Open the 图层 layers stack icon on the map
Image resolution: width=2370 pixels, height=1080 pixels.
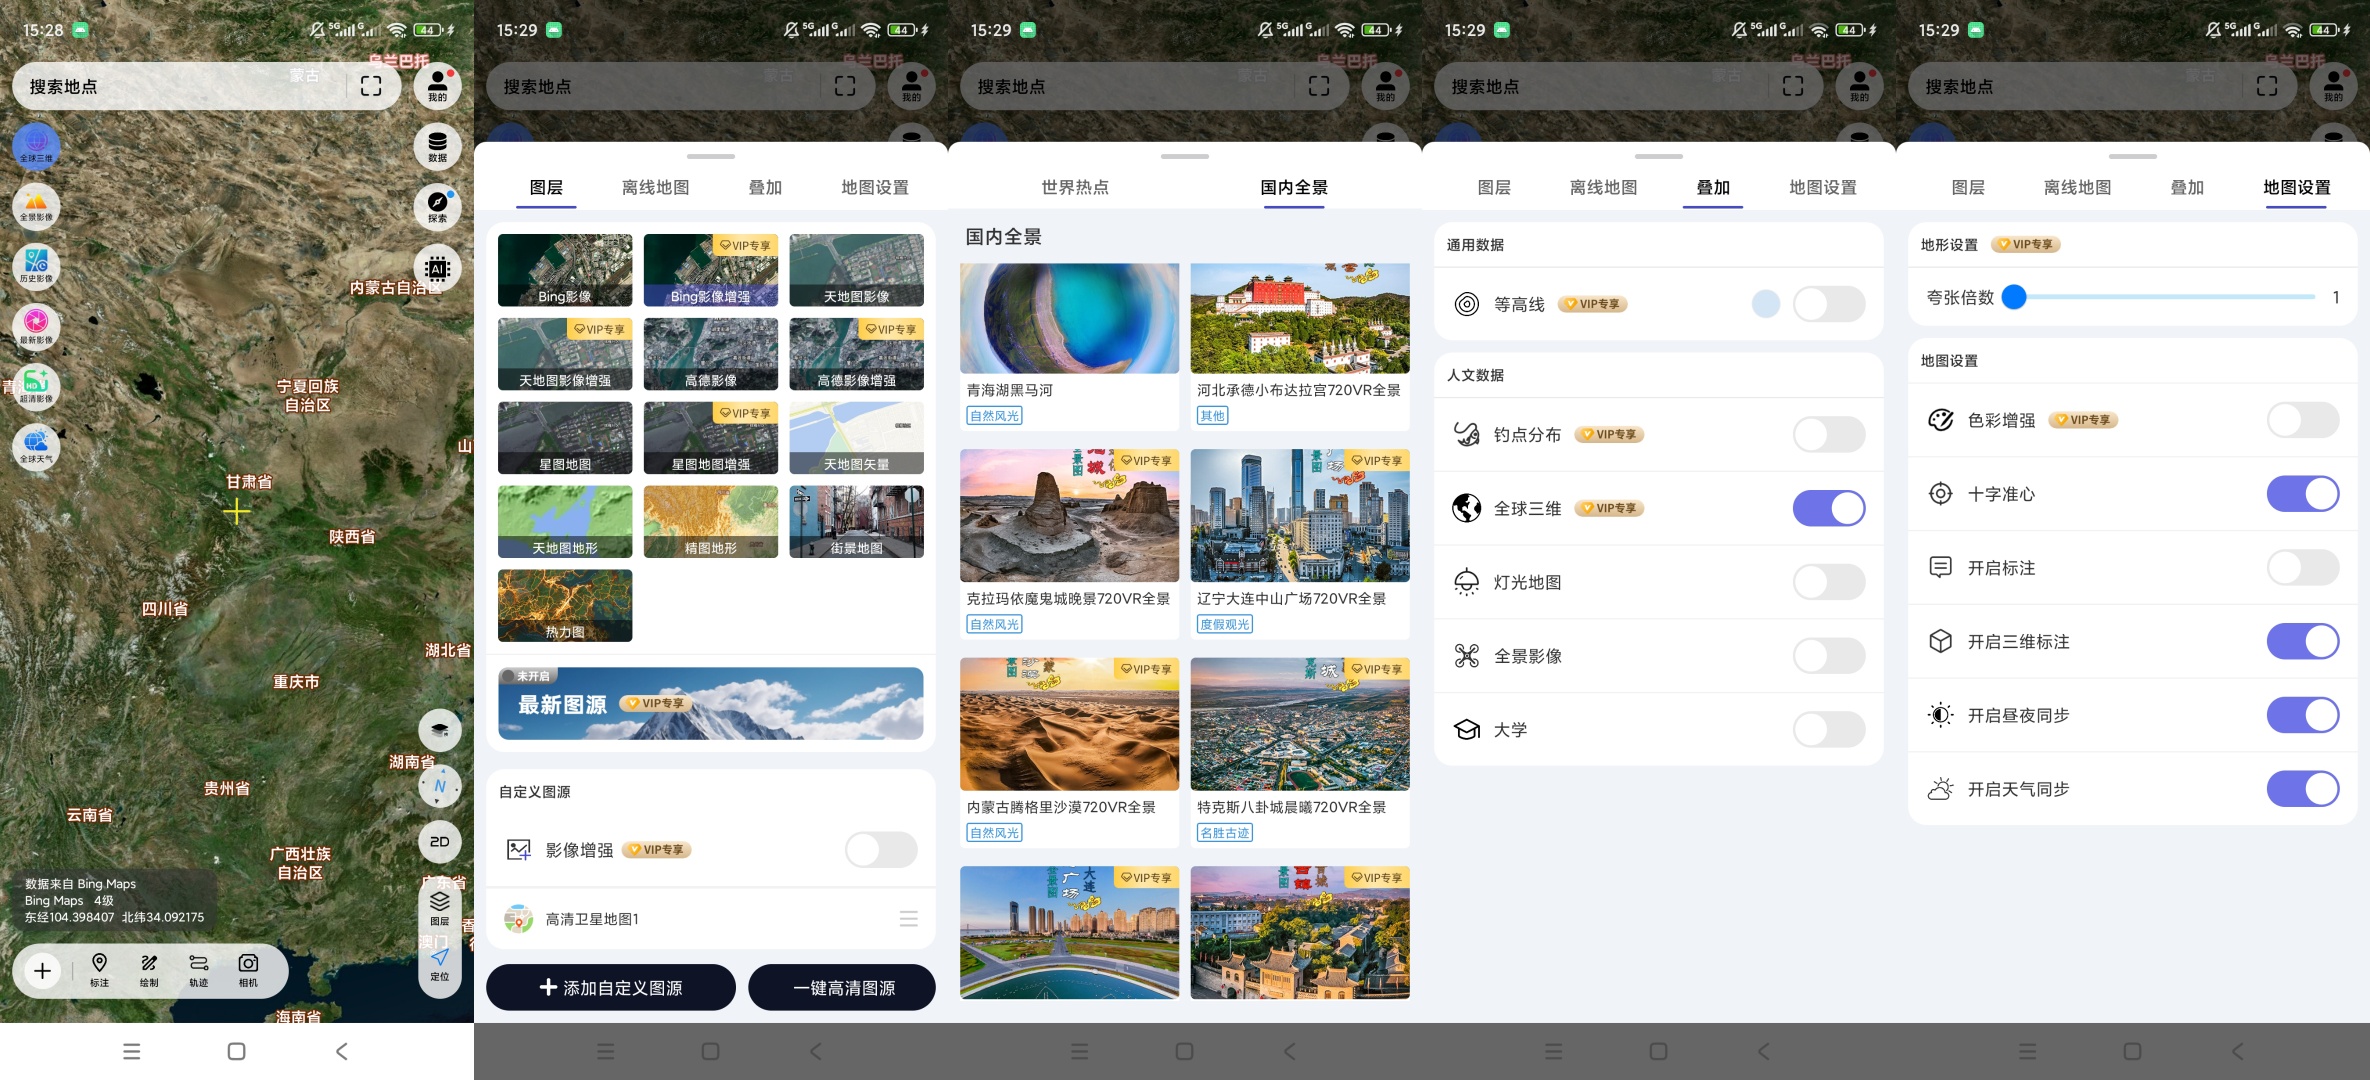[439, 908]
